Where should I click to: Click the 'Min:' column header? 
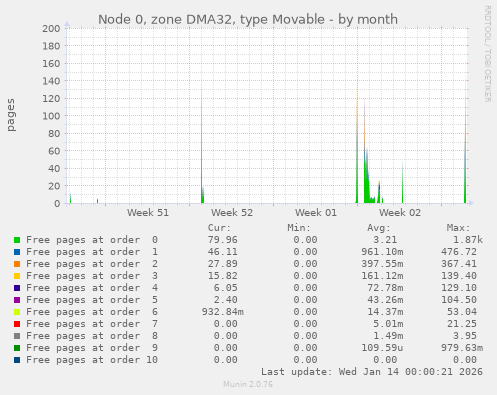point(299,228)
